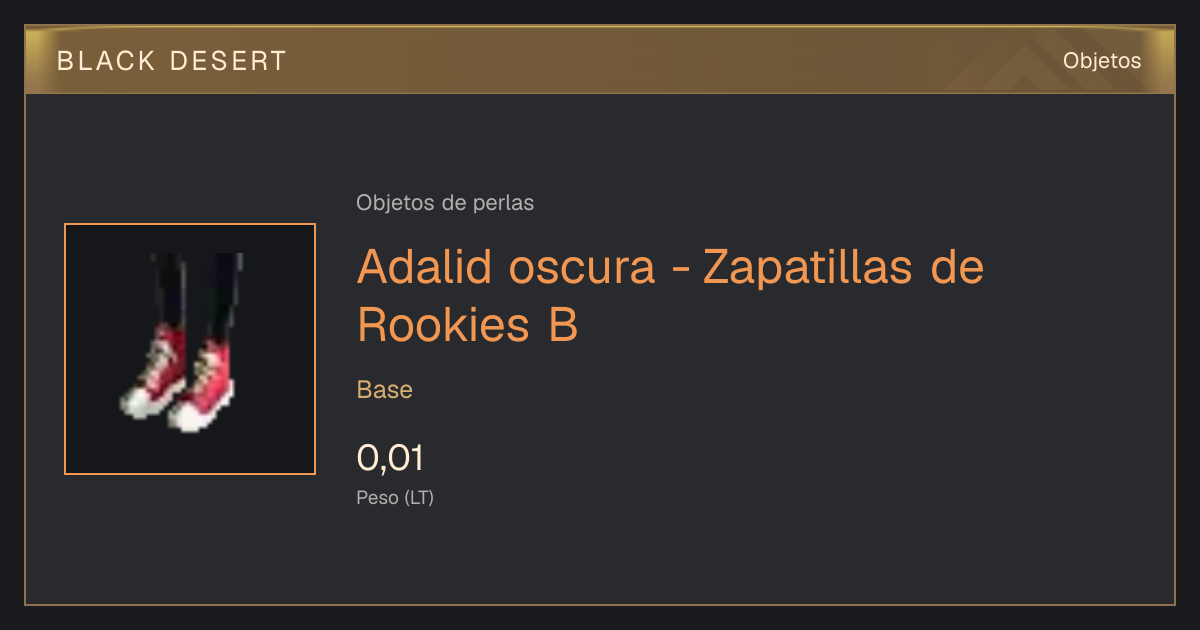This screenshot has height=630, width=1200.
Task: Click the Adalid oscura item title
Action: pyautogui.click(x=507, y=266)
